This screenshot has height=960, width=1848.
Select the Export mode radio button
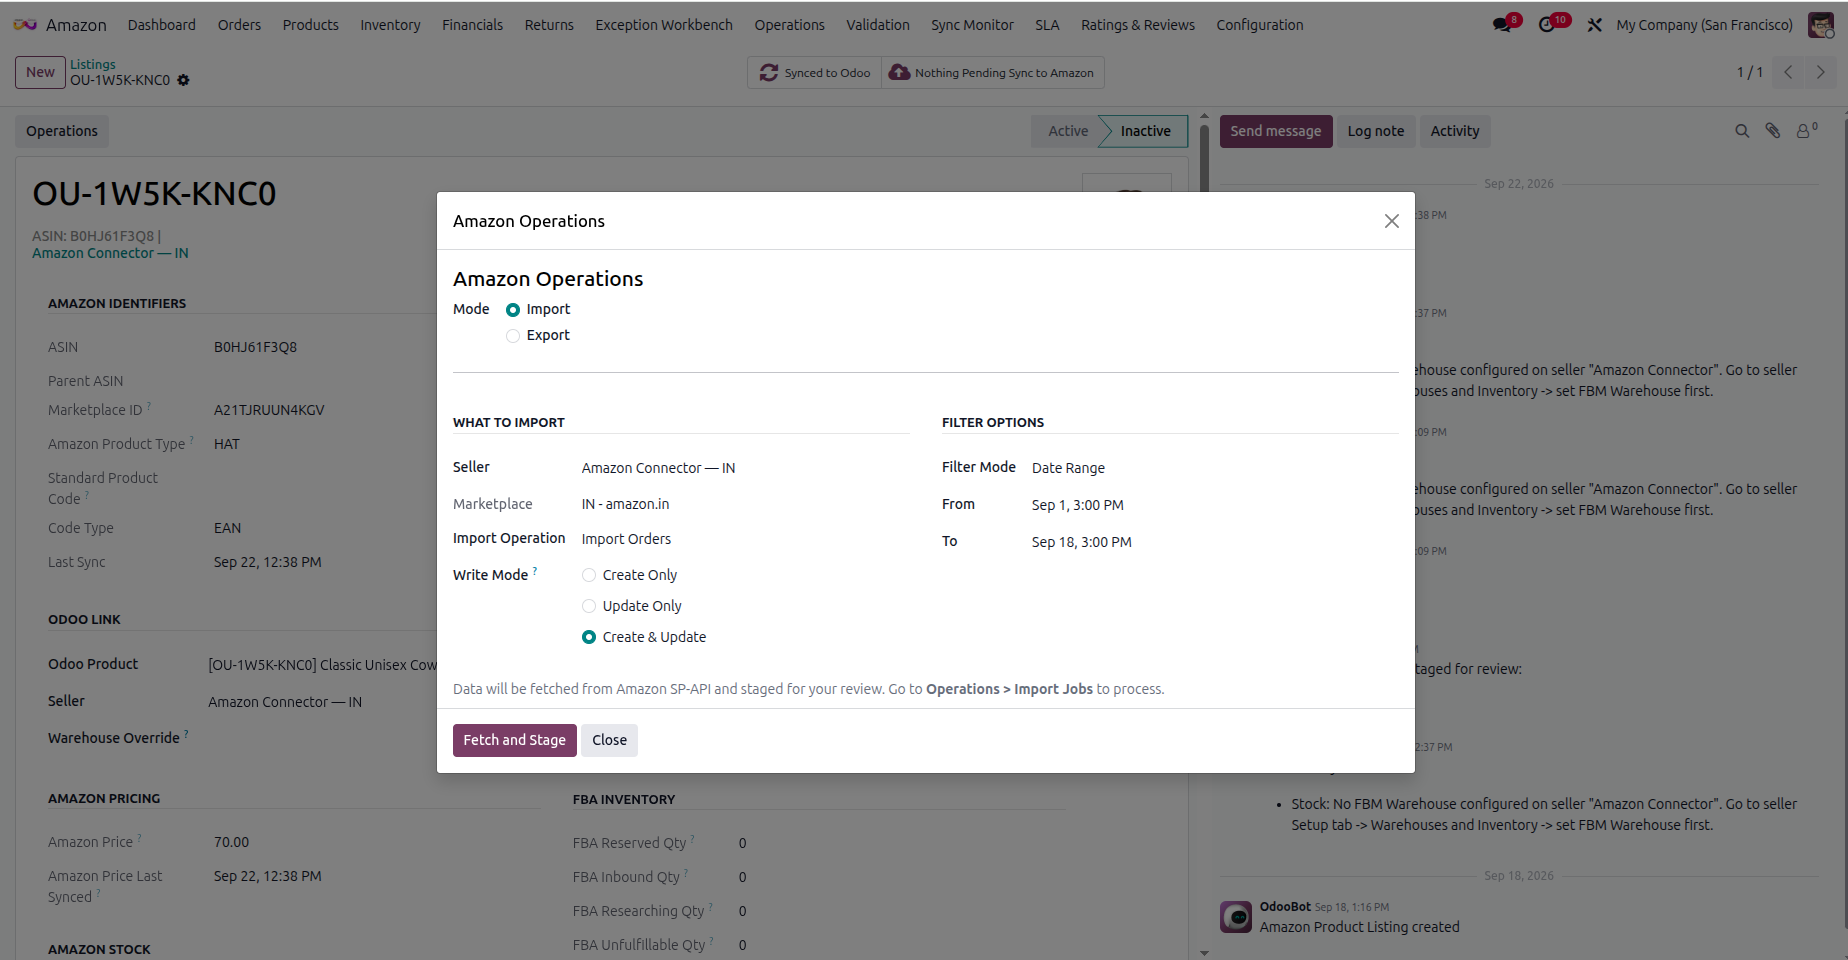(513, 336)
